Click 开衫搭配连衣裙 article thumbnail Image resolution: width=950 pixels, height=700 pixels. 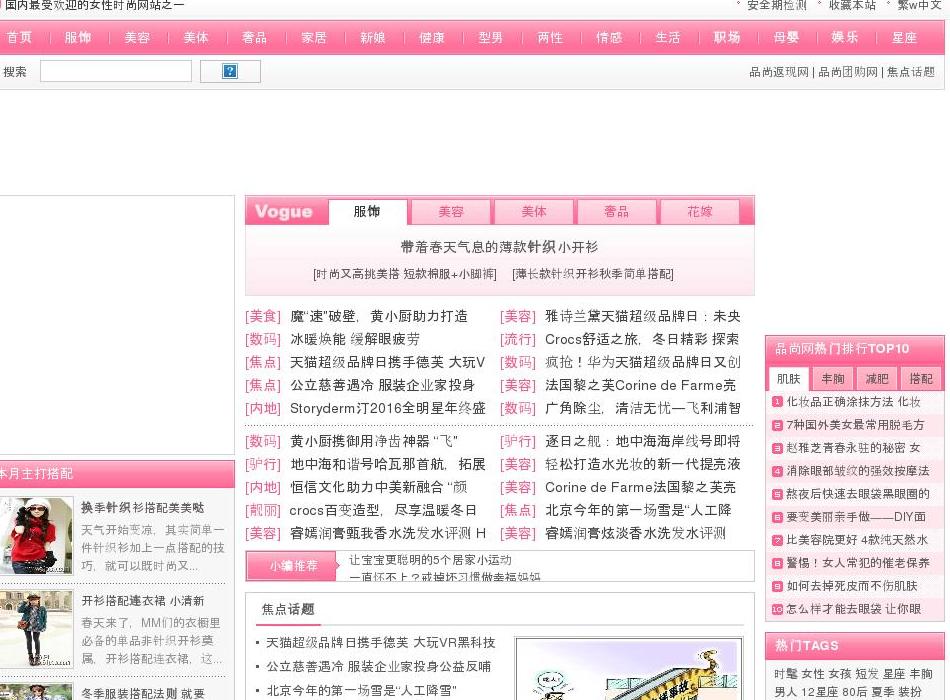[36, 629]
